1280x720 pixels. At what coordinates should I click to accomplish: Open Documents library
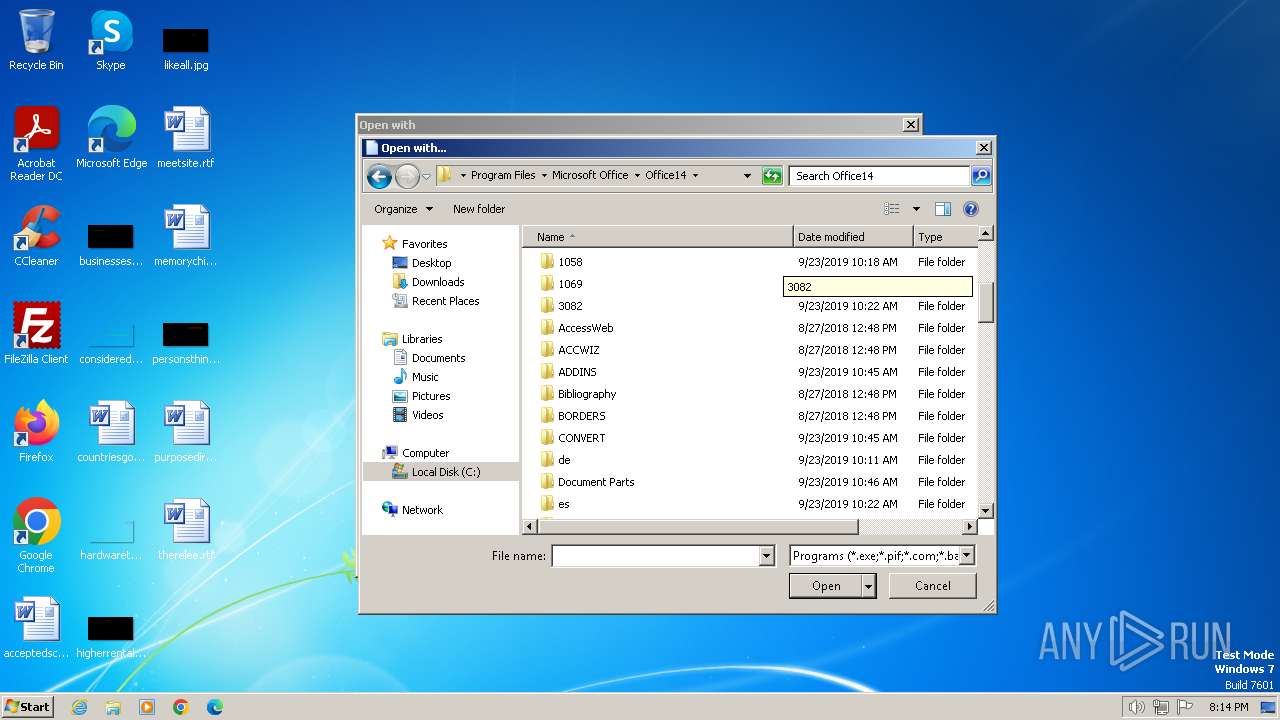click(438, 358)
